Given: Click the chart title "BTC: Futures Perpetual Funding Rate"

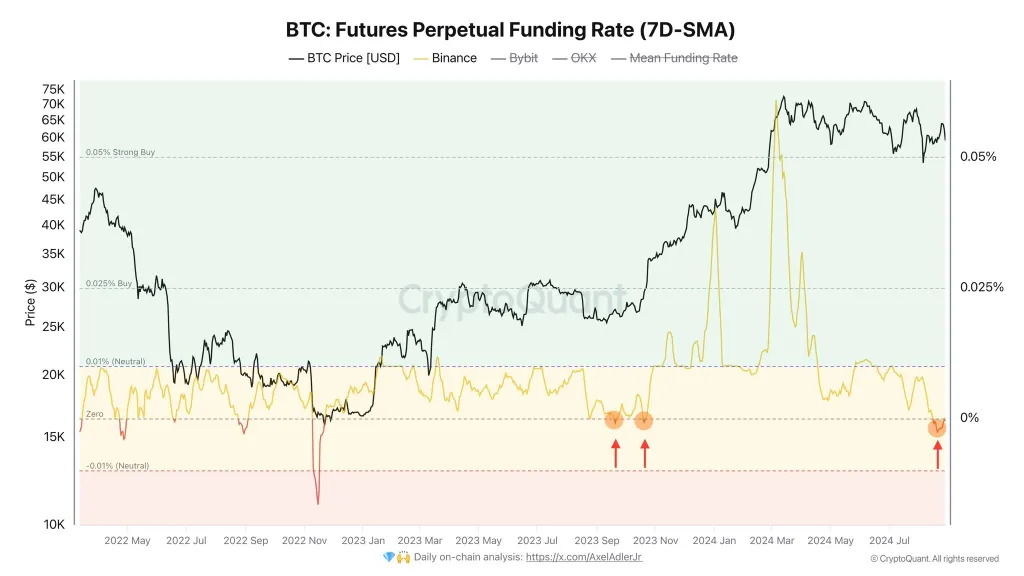Looking at the screenshot, I should point(511,29).
